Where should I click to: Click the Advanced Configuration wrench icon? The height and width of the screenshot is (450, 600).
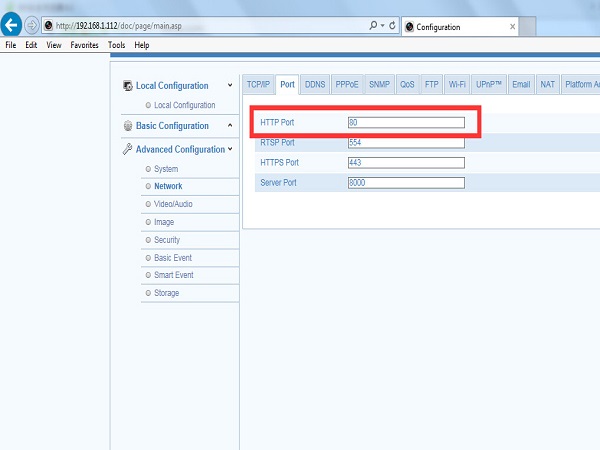pyautogui.click(x=127, y=149)
